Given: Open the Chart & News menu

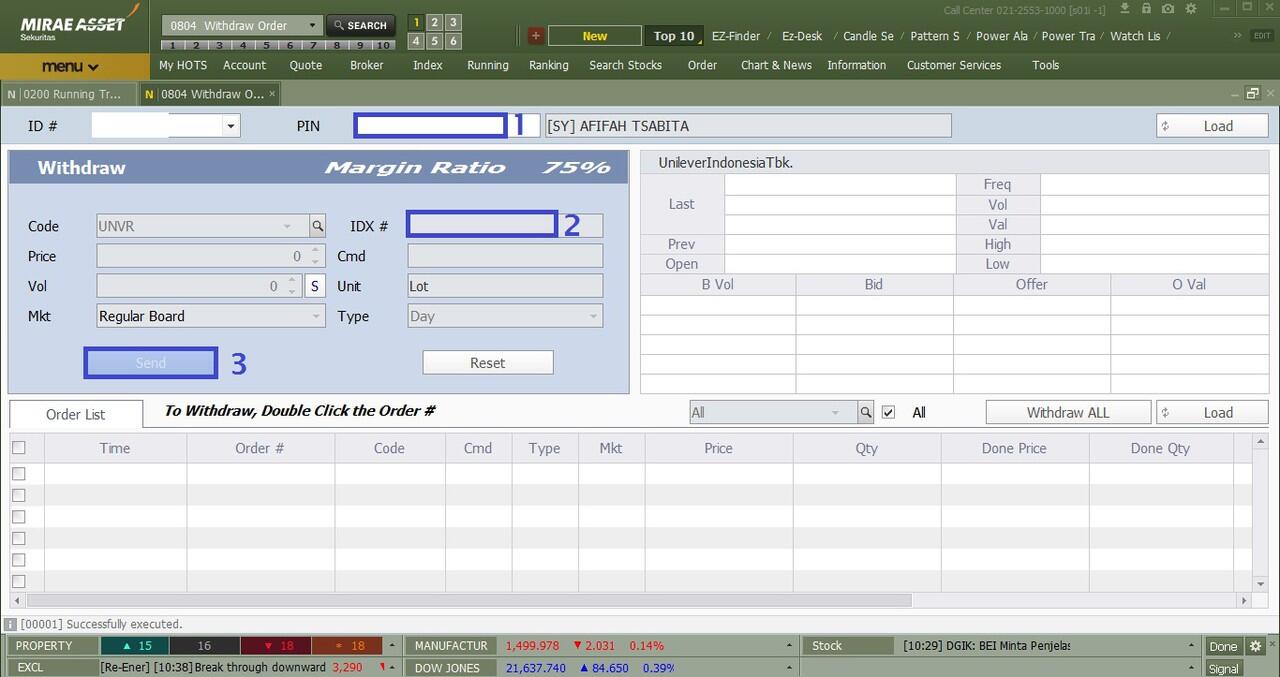Looking at the screenshot, I should pos(776,65).
